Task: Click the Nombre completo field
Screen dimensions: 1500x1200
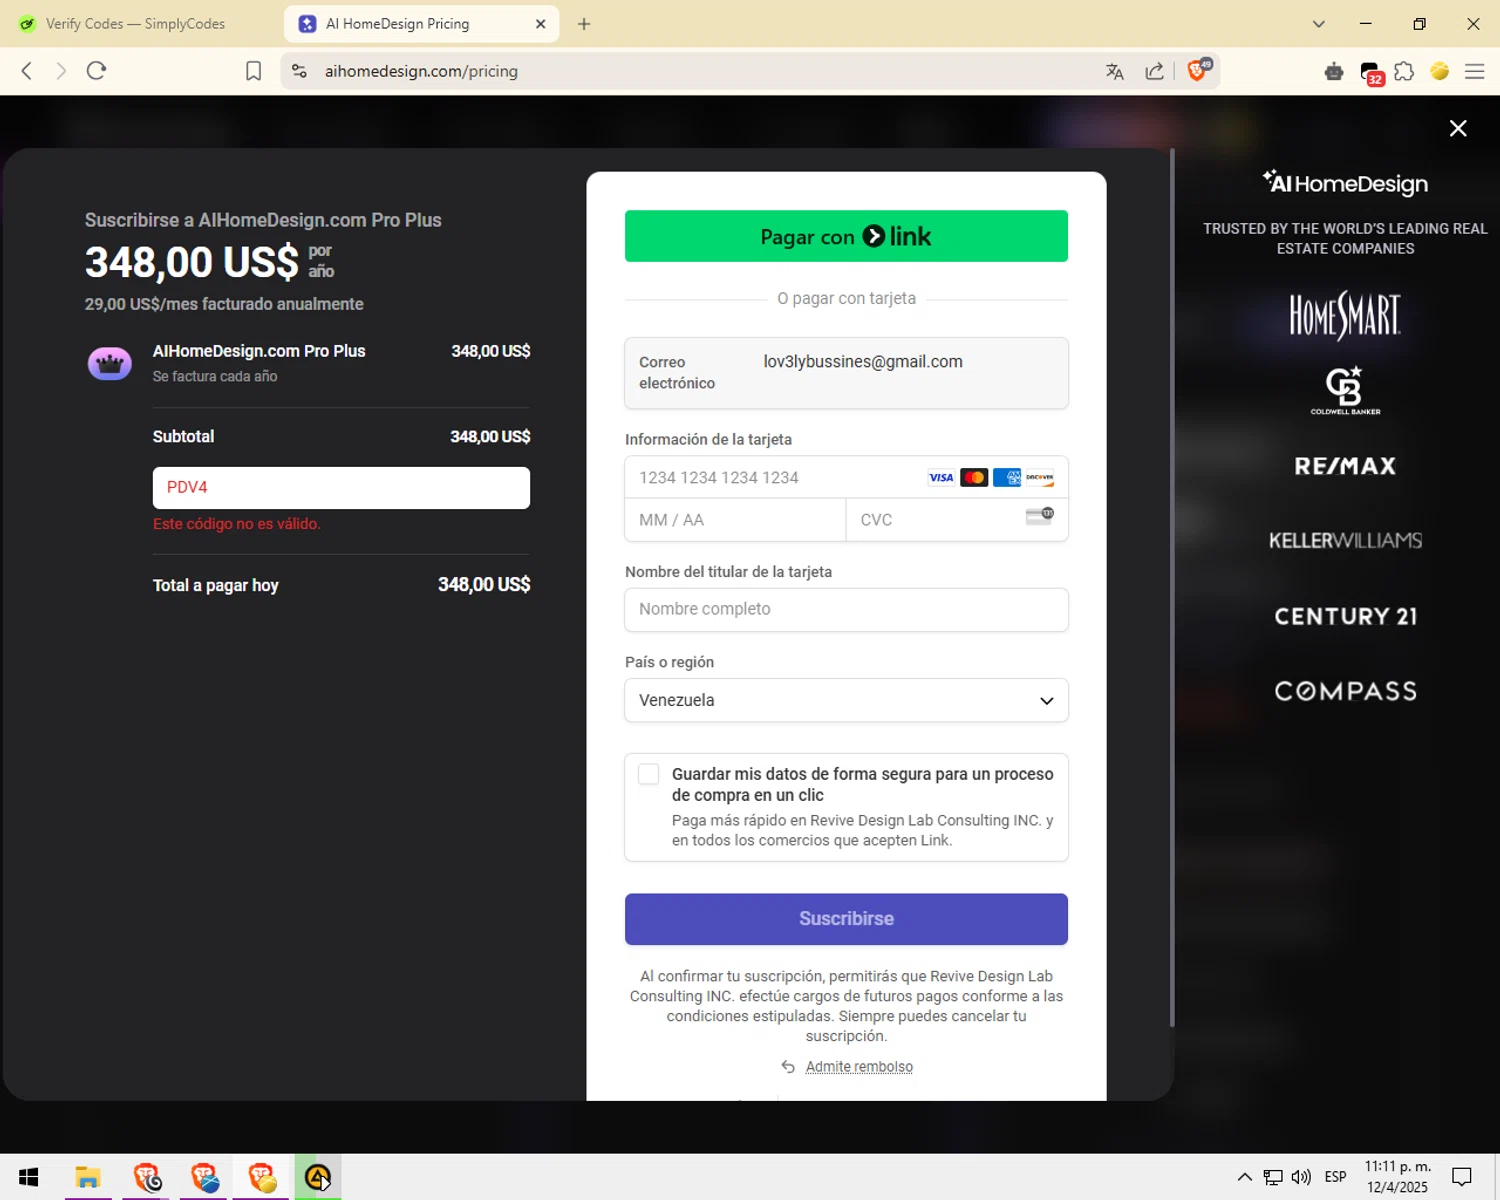Action: click(x=846, y=609)
